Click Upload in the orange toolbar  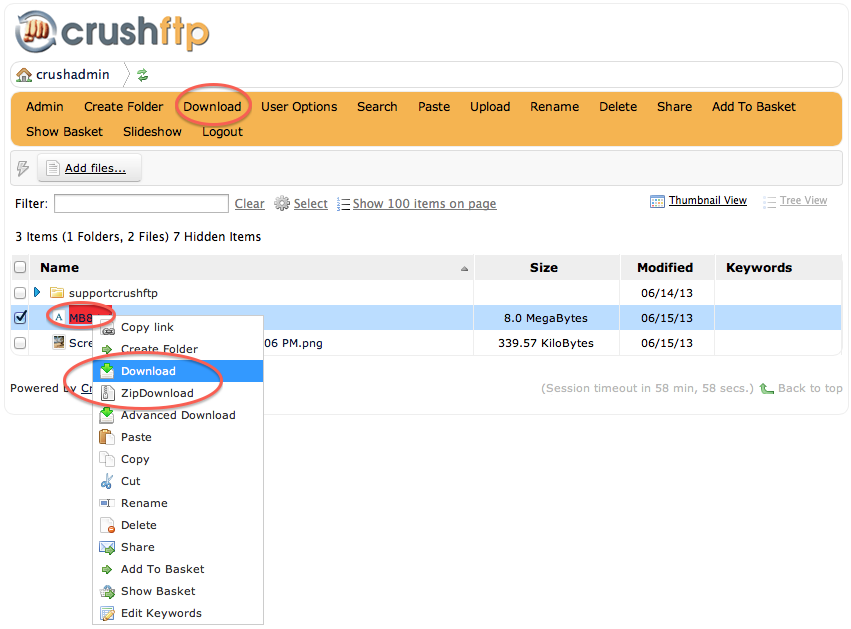click(x=490, y=107)
